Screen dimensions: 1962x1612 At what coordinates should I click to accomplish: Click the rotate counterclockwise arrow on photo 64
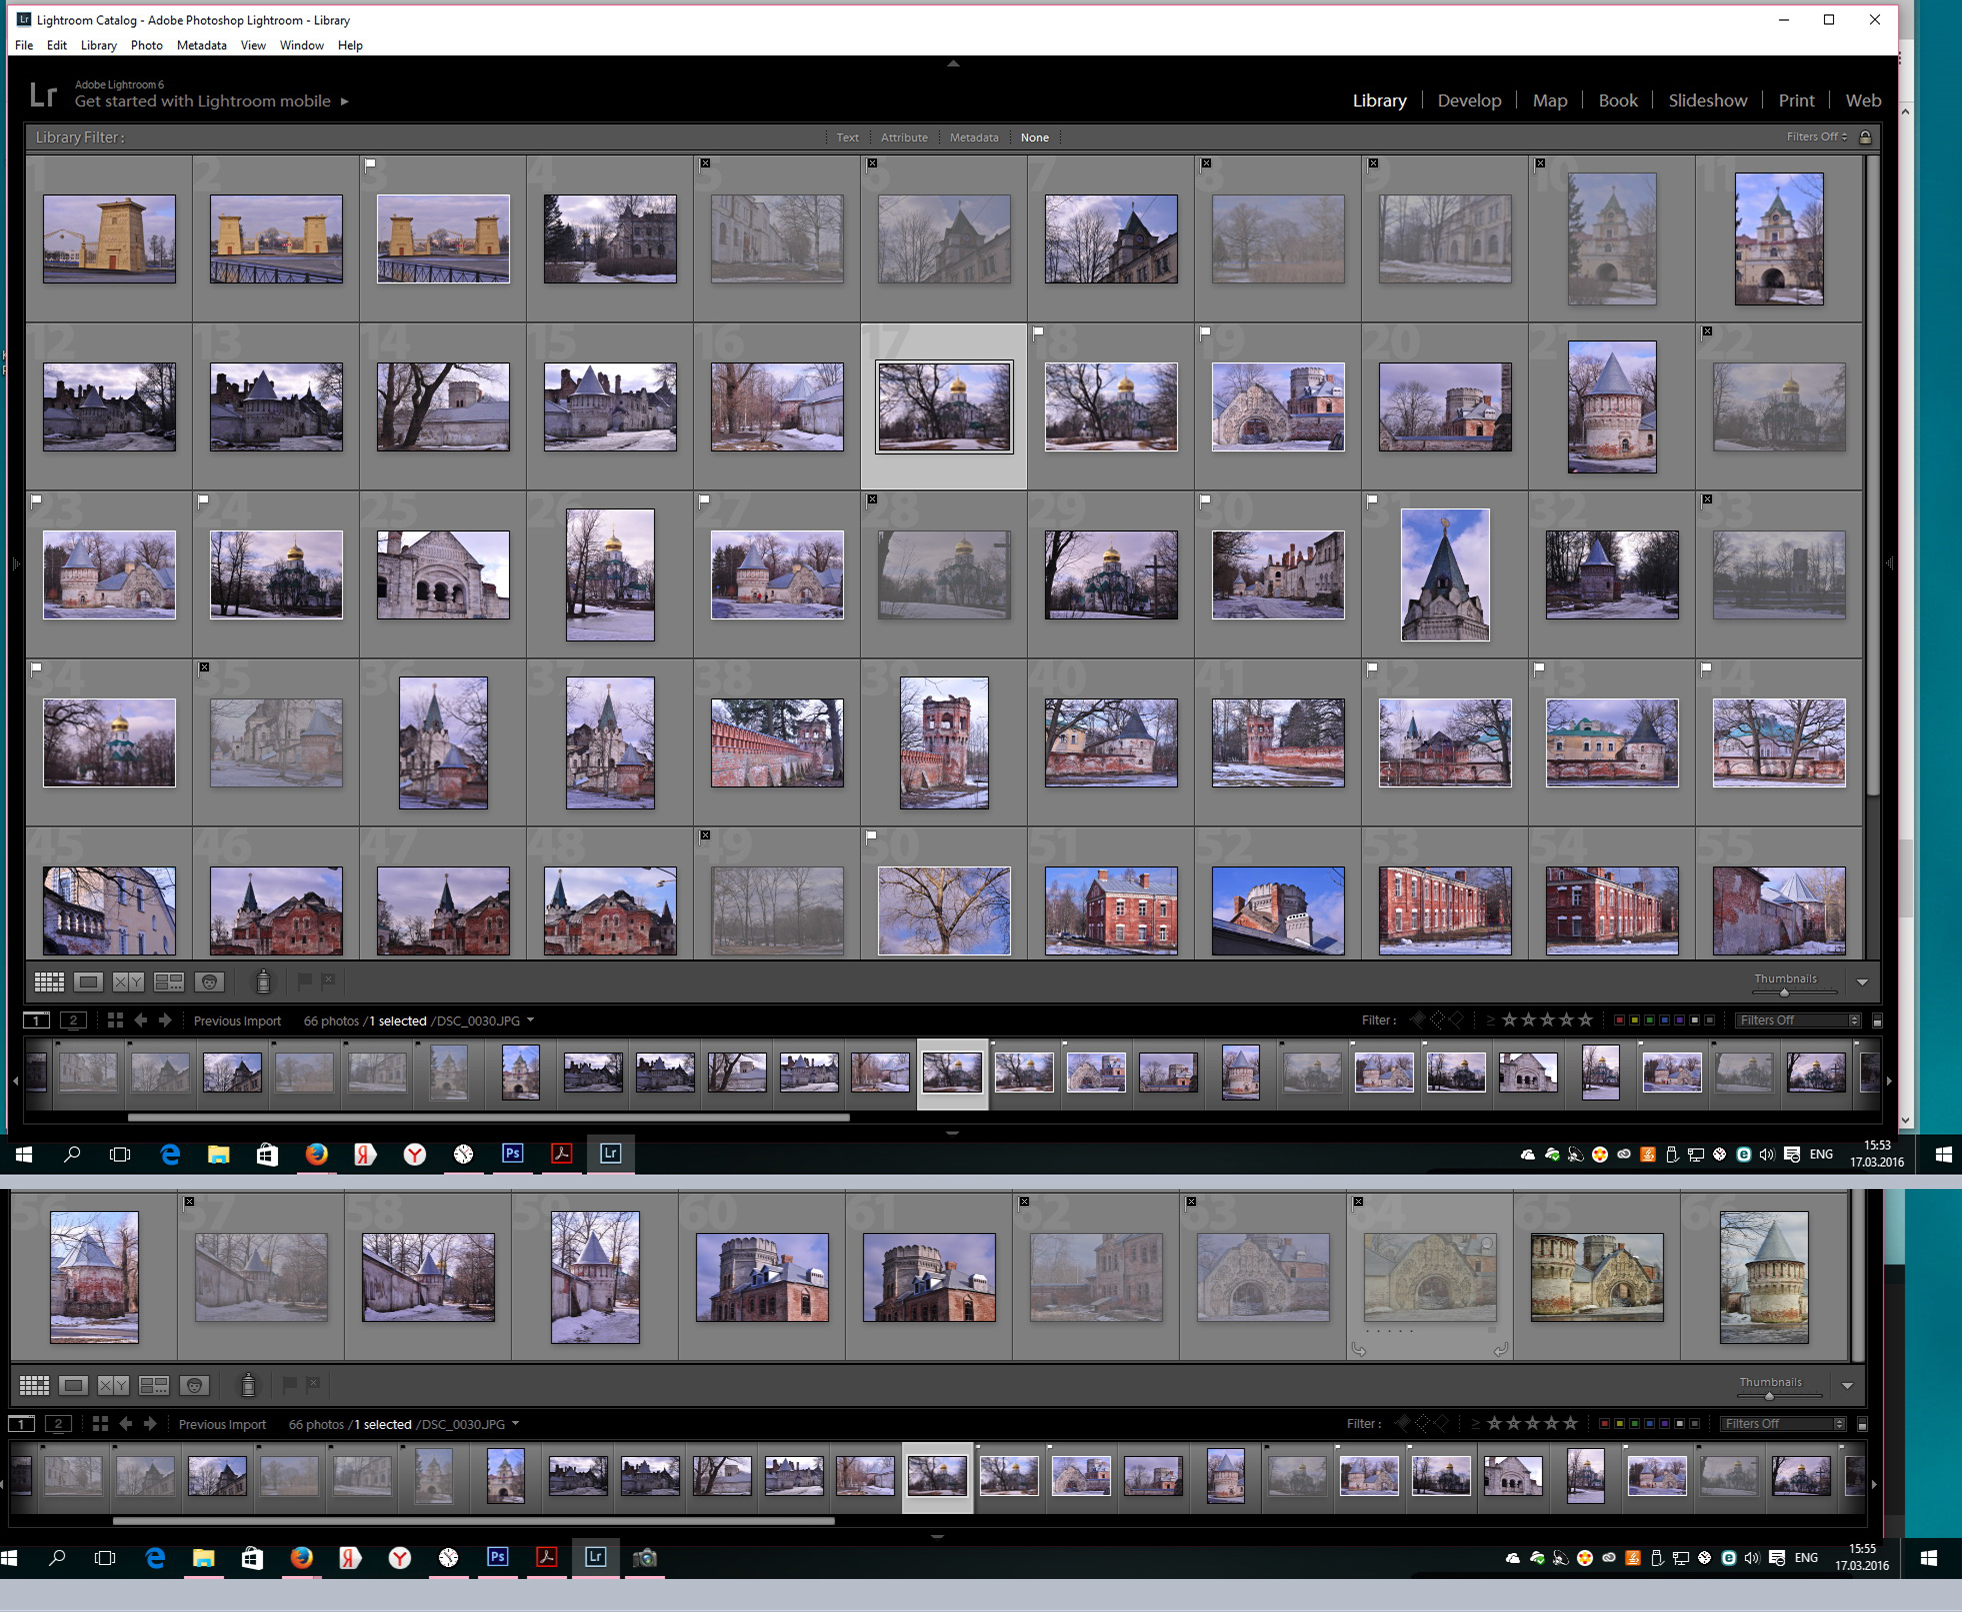(x=1358, y=1349)
